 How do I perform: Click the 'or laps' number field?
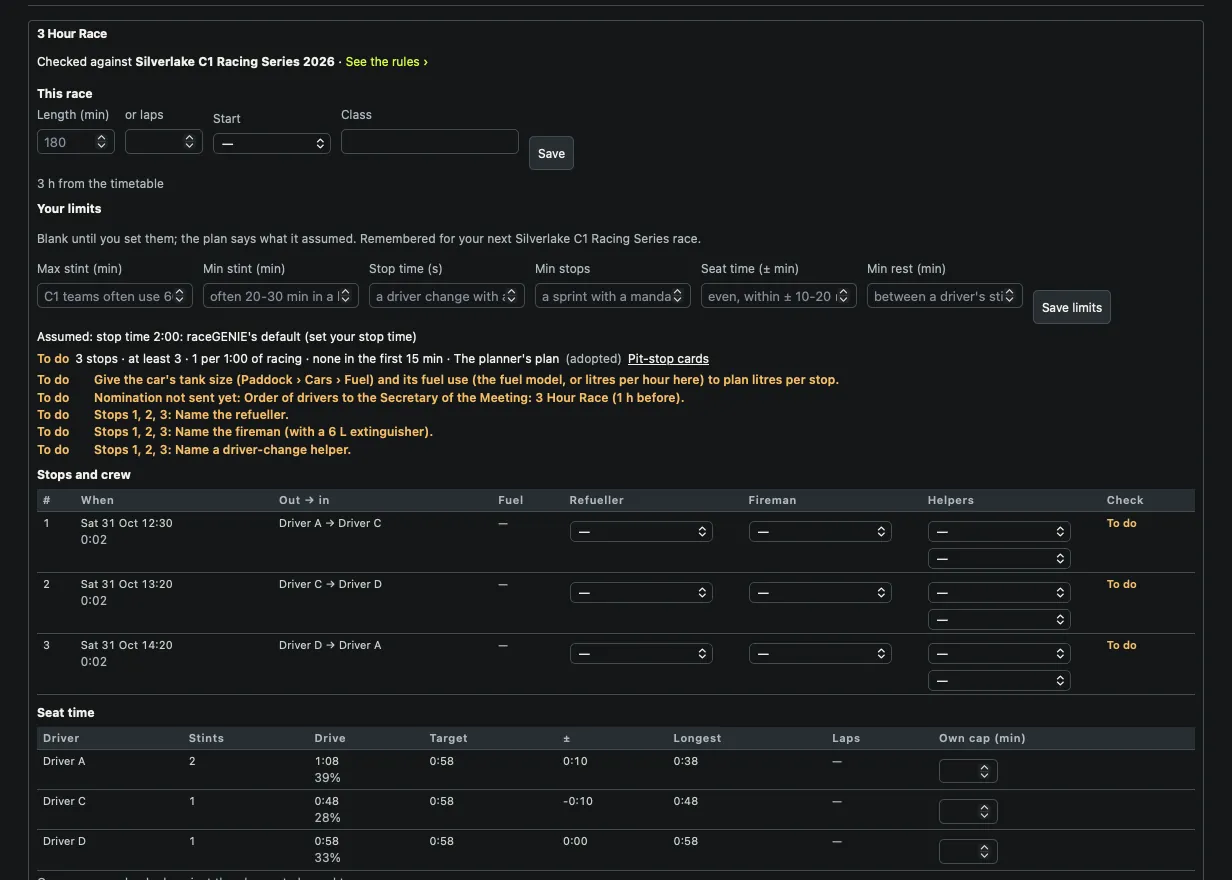[x=164, y=142]
